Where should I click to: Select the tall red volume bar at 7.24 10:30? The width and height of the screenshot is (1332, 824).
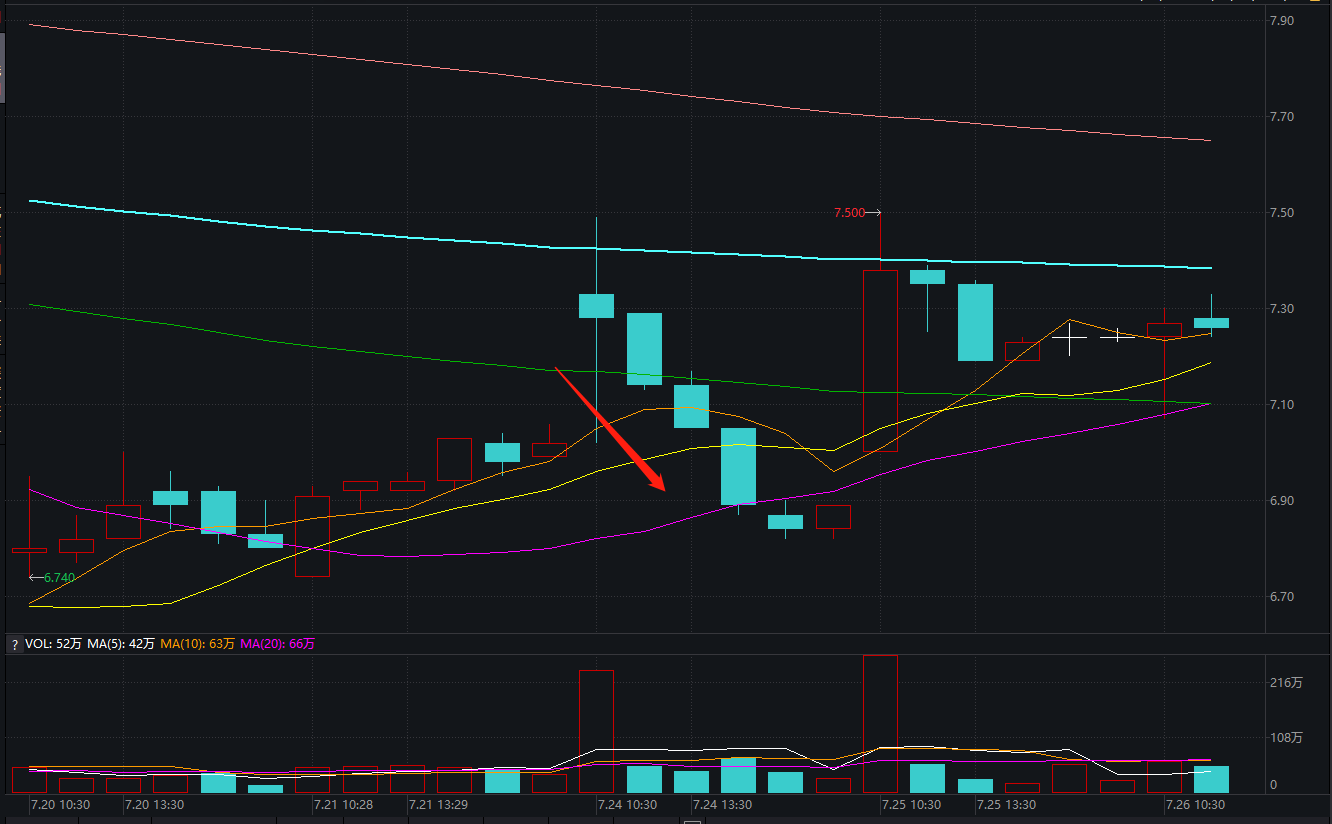click(596, 731)
